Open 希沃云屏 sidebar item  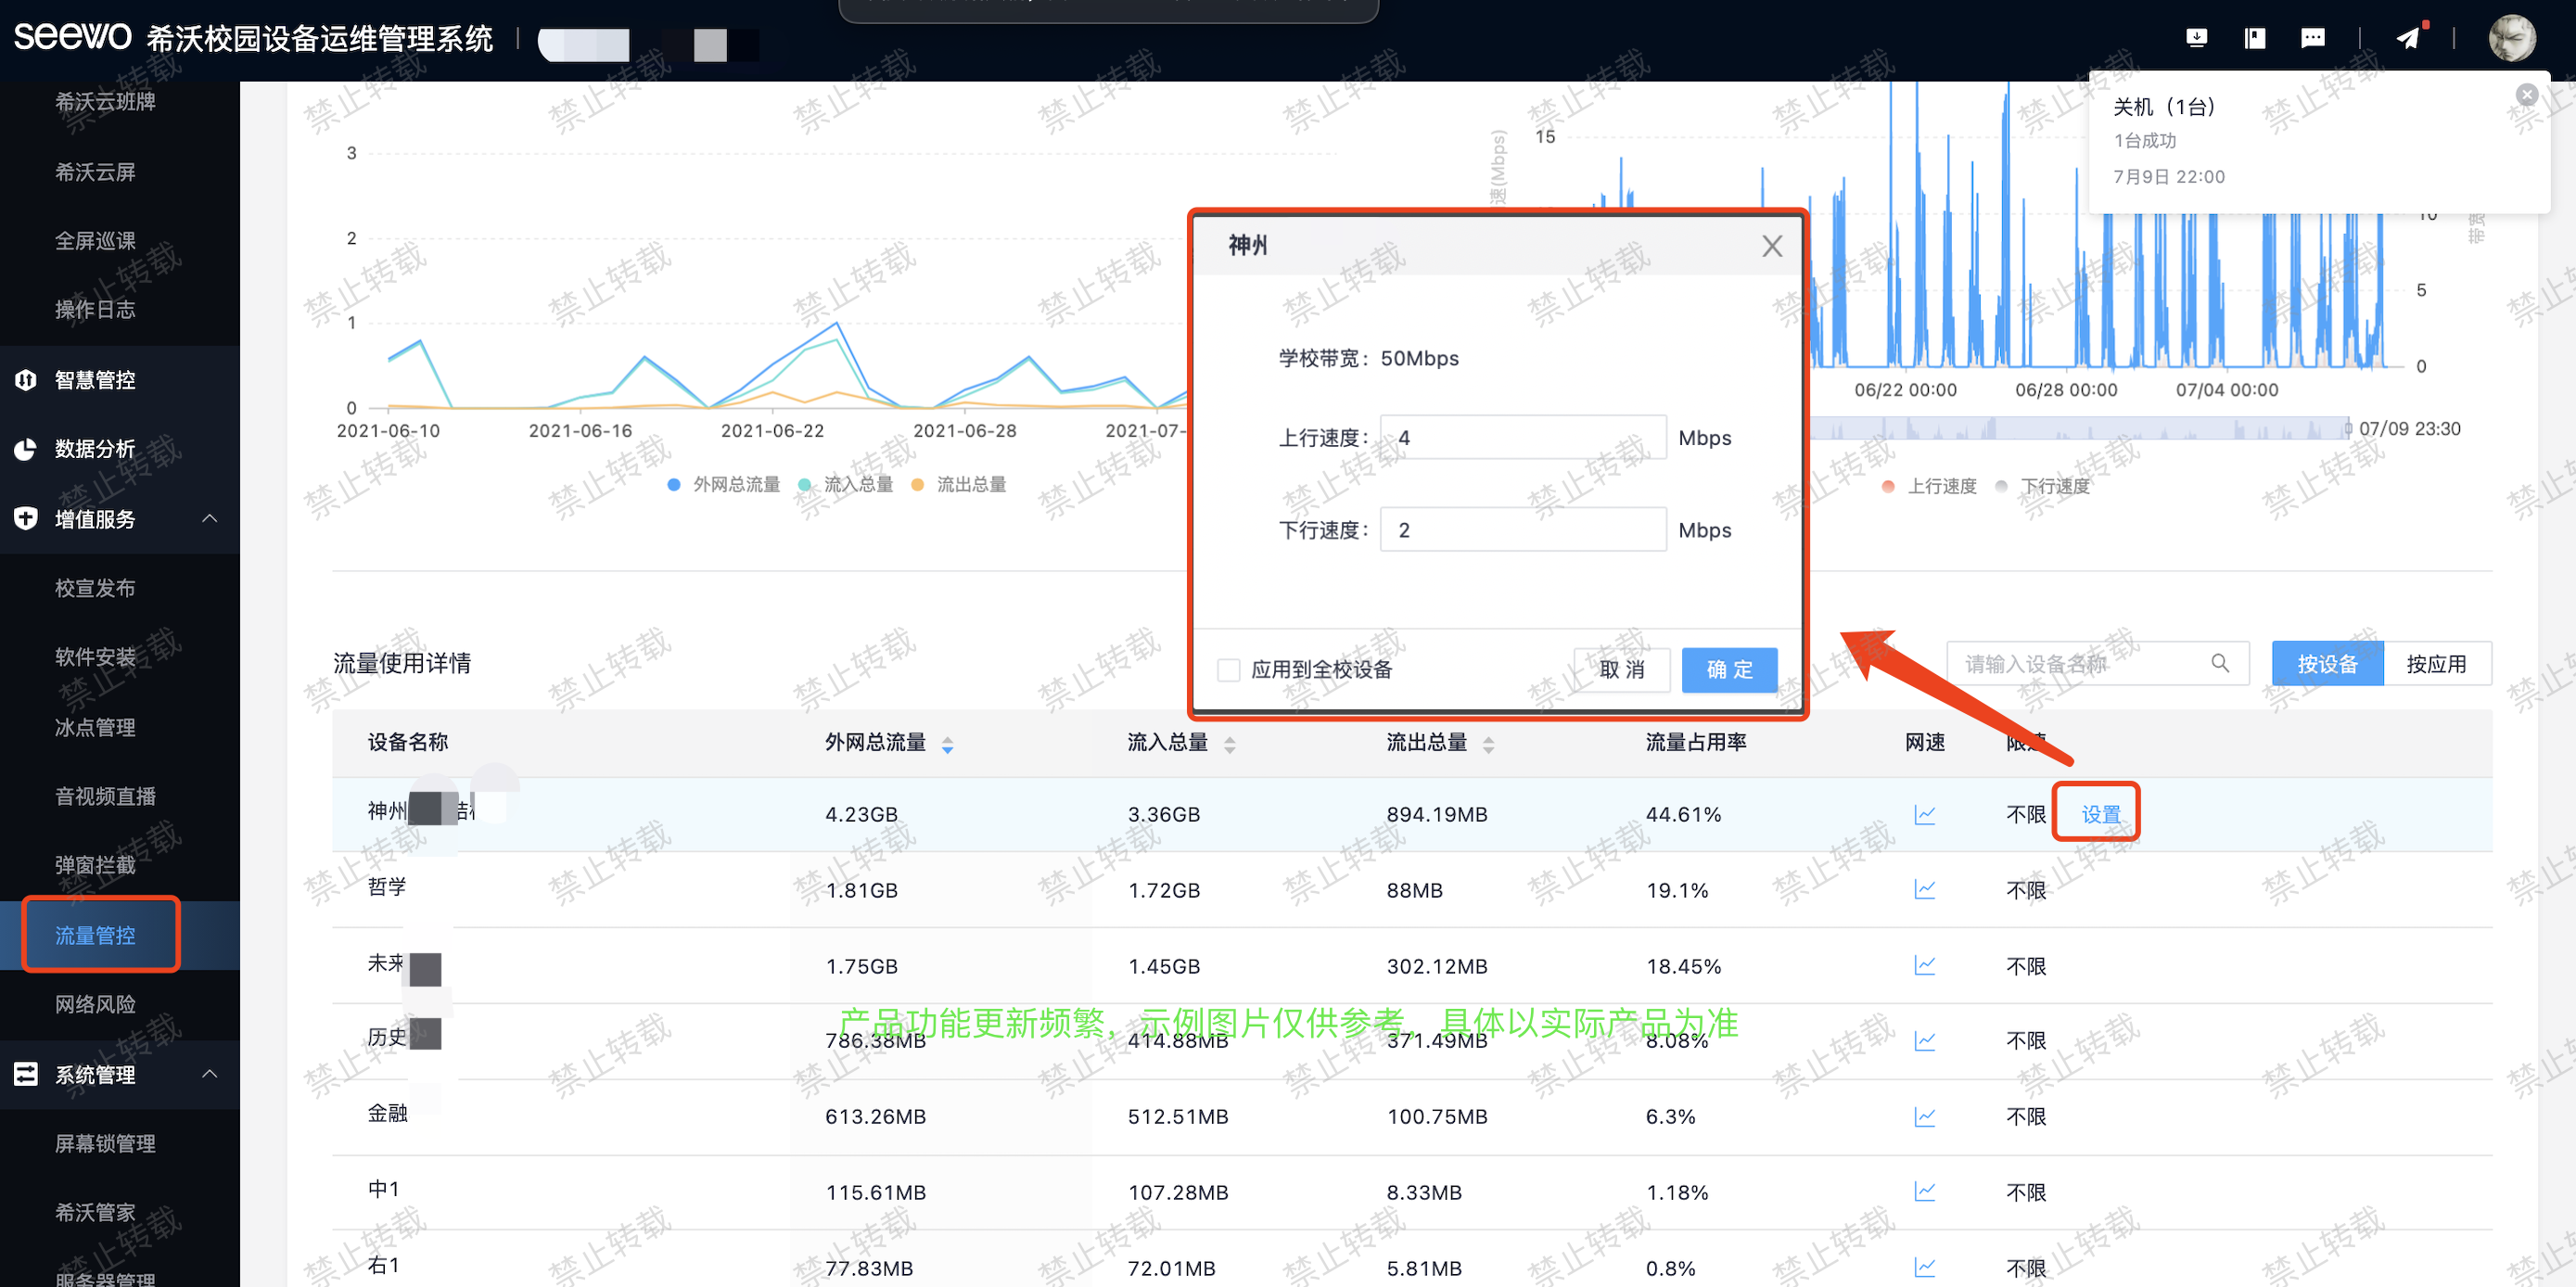click(95, 172)
